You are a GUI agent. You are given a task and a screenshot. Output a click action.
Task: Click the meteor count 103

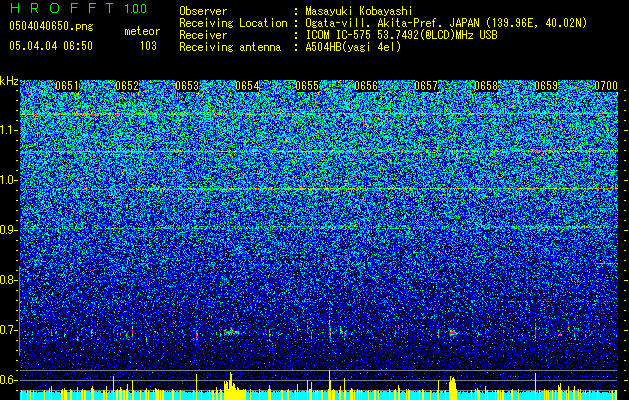coord(148,46)
